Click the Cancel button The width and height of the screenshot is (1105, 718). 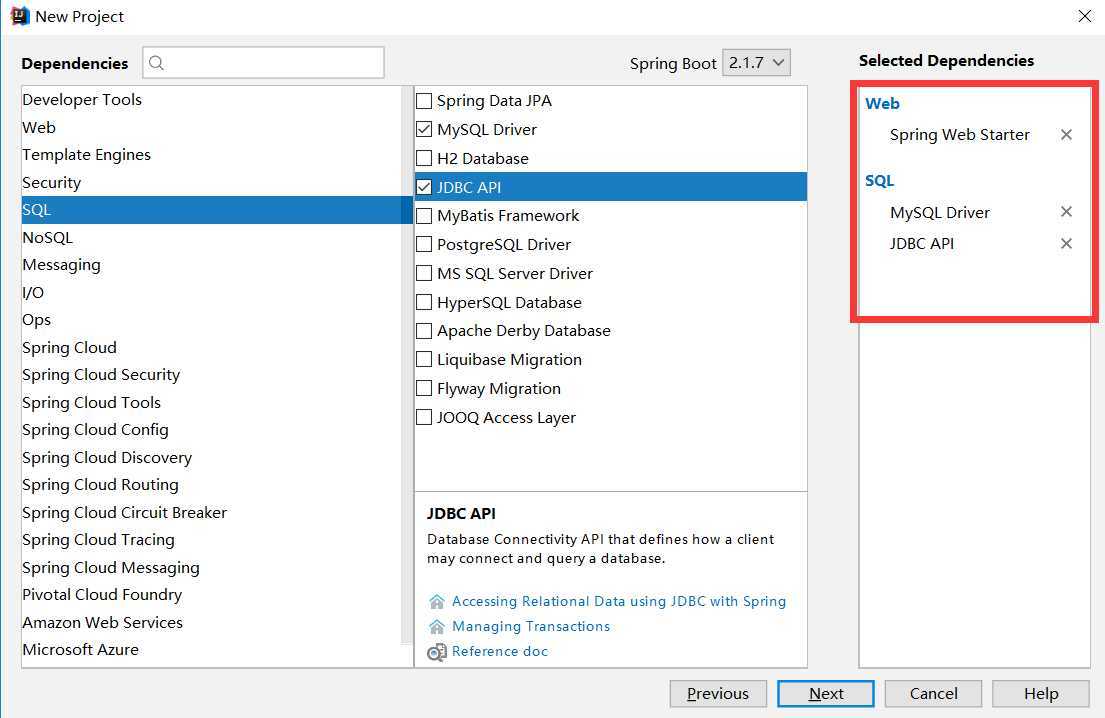tap(933, 694)
